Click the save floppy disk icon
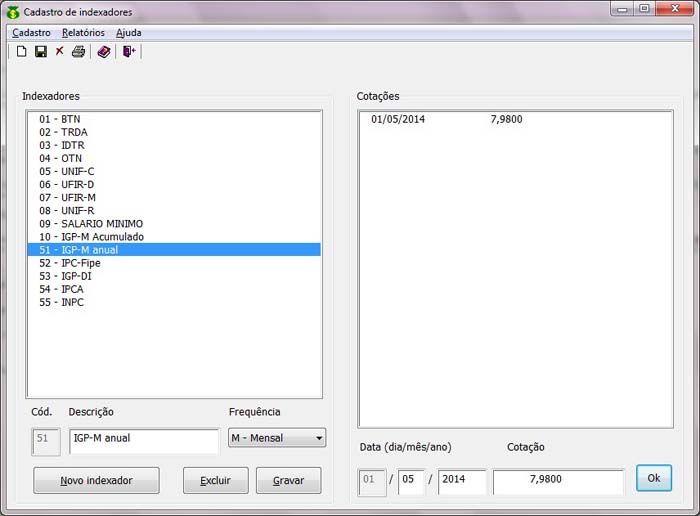Viewport: 700px width, 516px height. coord(41,52)
